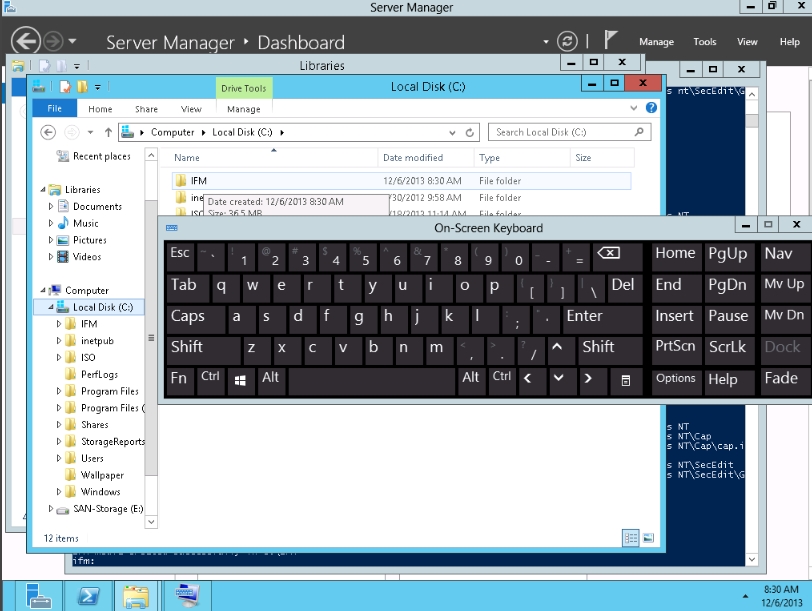This screenshot has height=611, width=812.
Task: Click the Explorer refresh button in address bar
Action: click(x=470, y=132)
